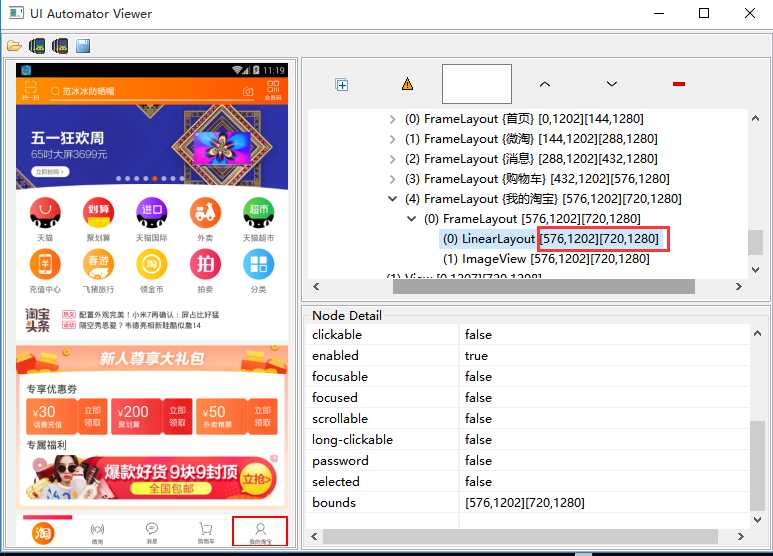The image size is (773, 556).
Task: Expand the (2) FrameLayout 消息 node
Action: pos(392,159)
